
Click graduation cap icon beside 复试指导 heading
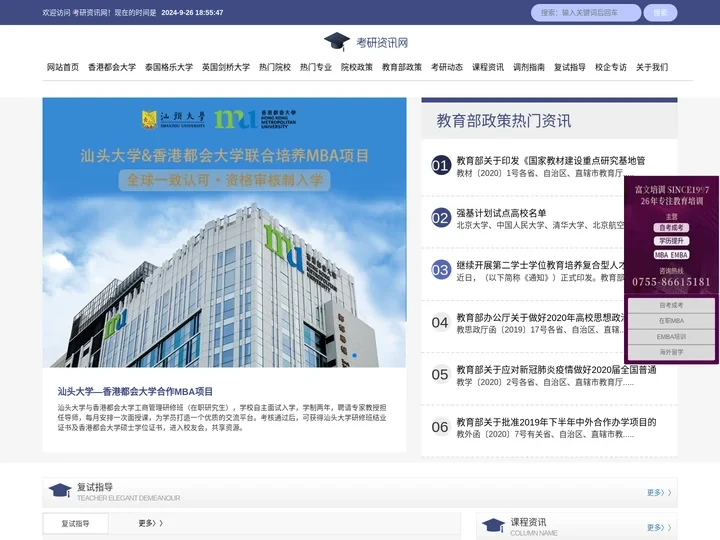point(60,491)
